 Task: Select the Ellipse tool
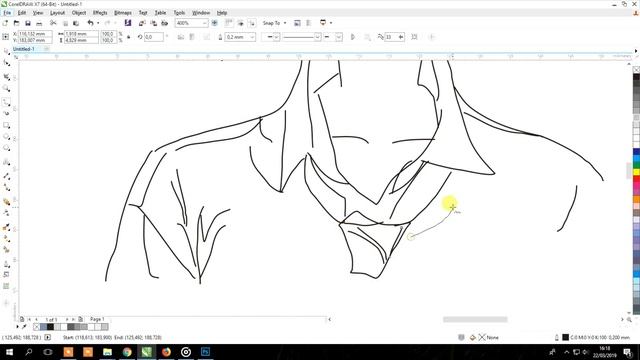click(x=6, y=137)
